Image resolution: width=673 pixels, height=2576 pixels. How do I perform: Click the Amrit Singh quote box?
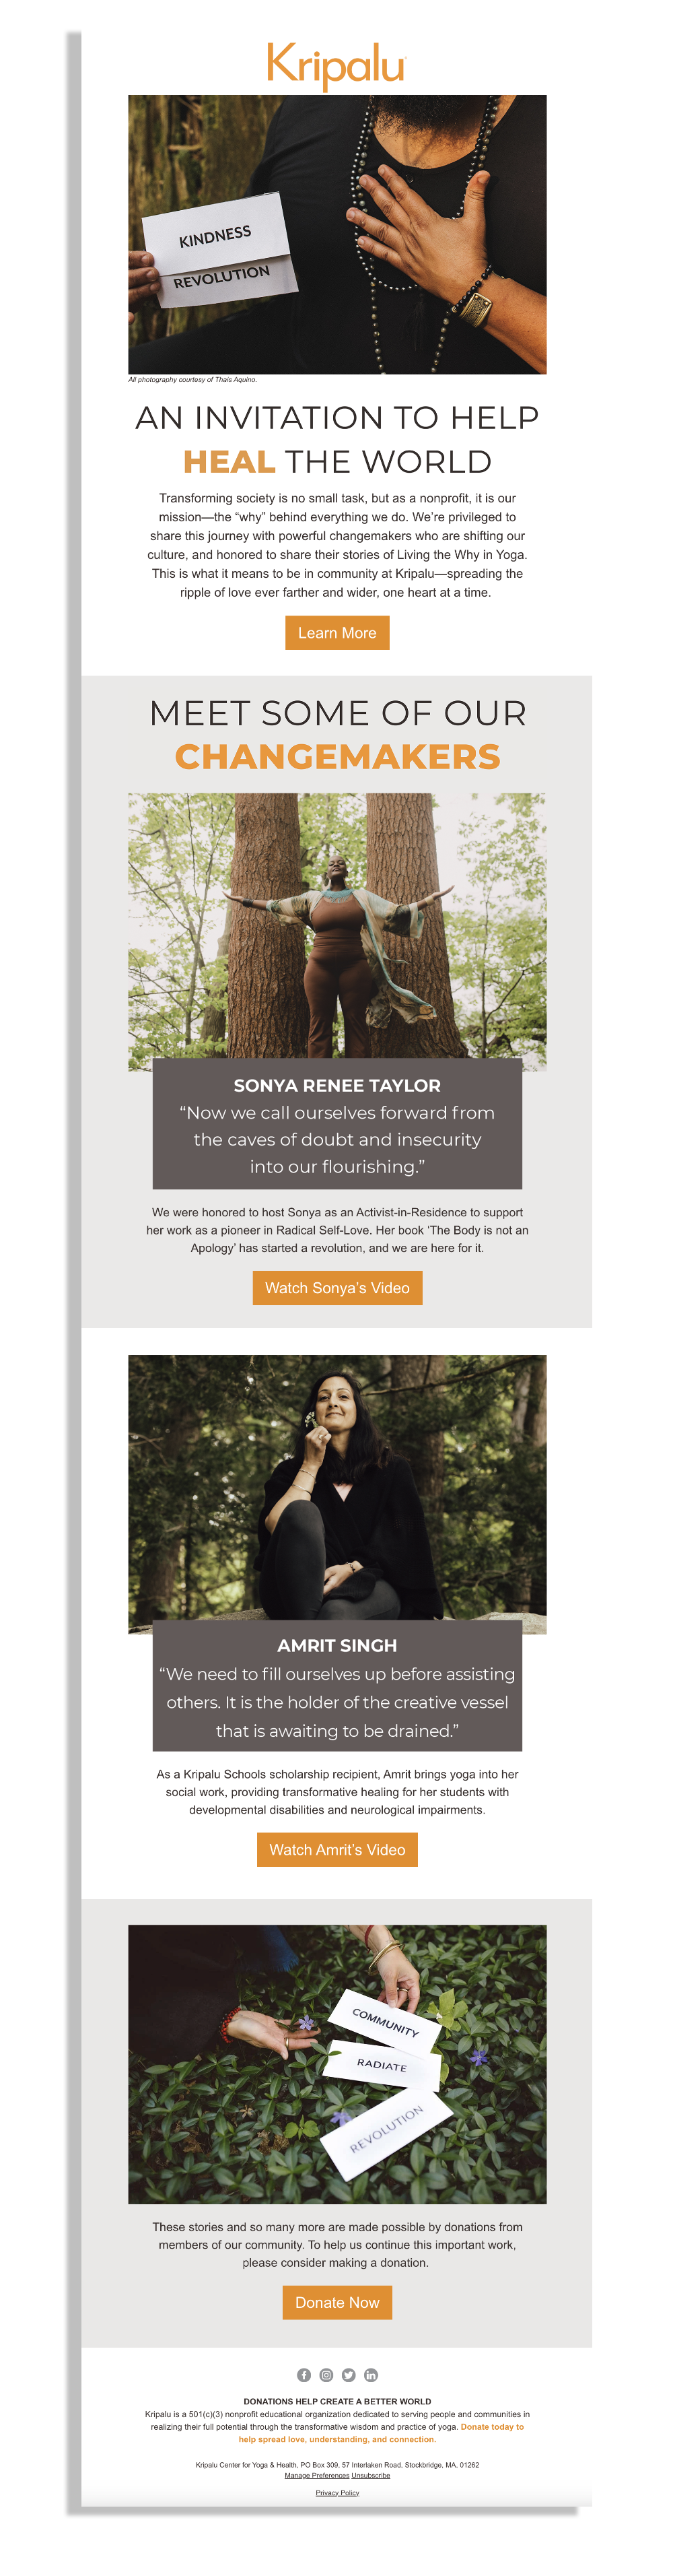coord(337,1686)
